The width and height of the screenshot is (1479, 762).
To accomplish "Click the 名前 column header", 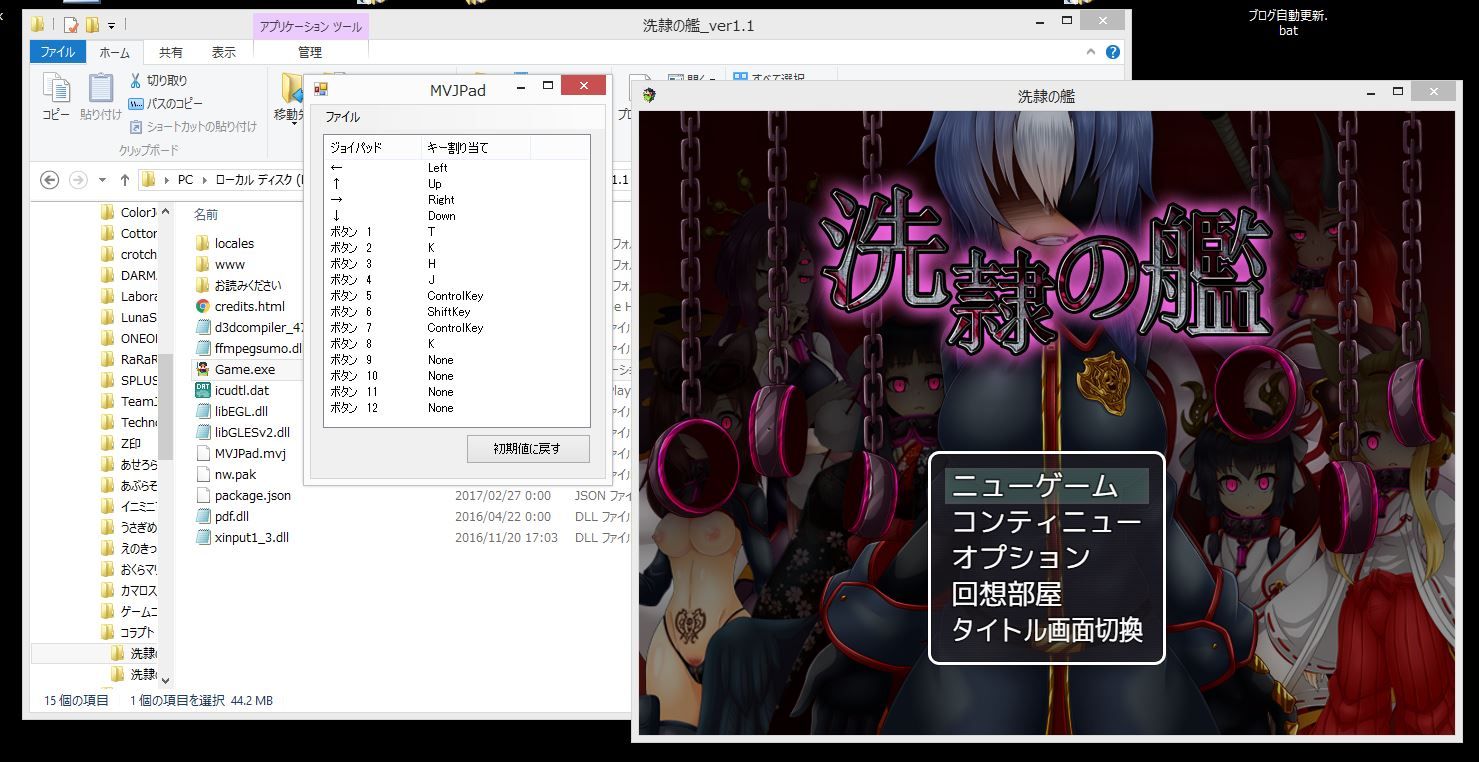I will click(206, 215).
